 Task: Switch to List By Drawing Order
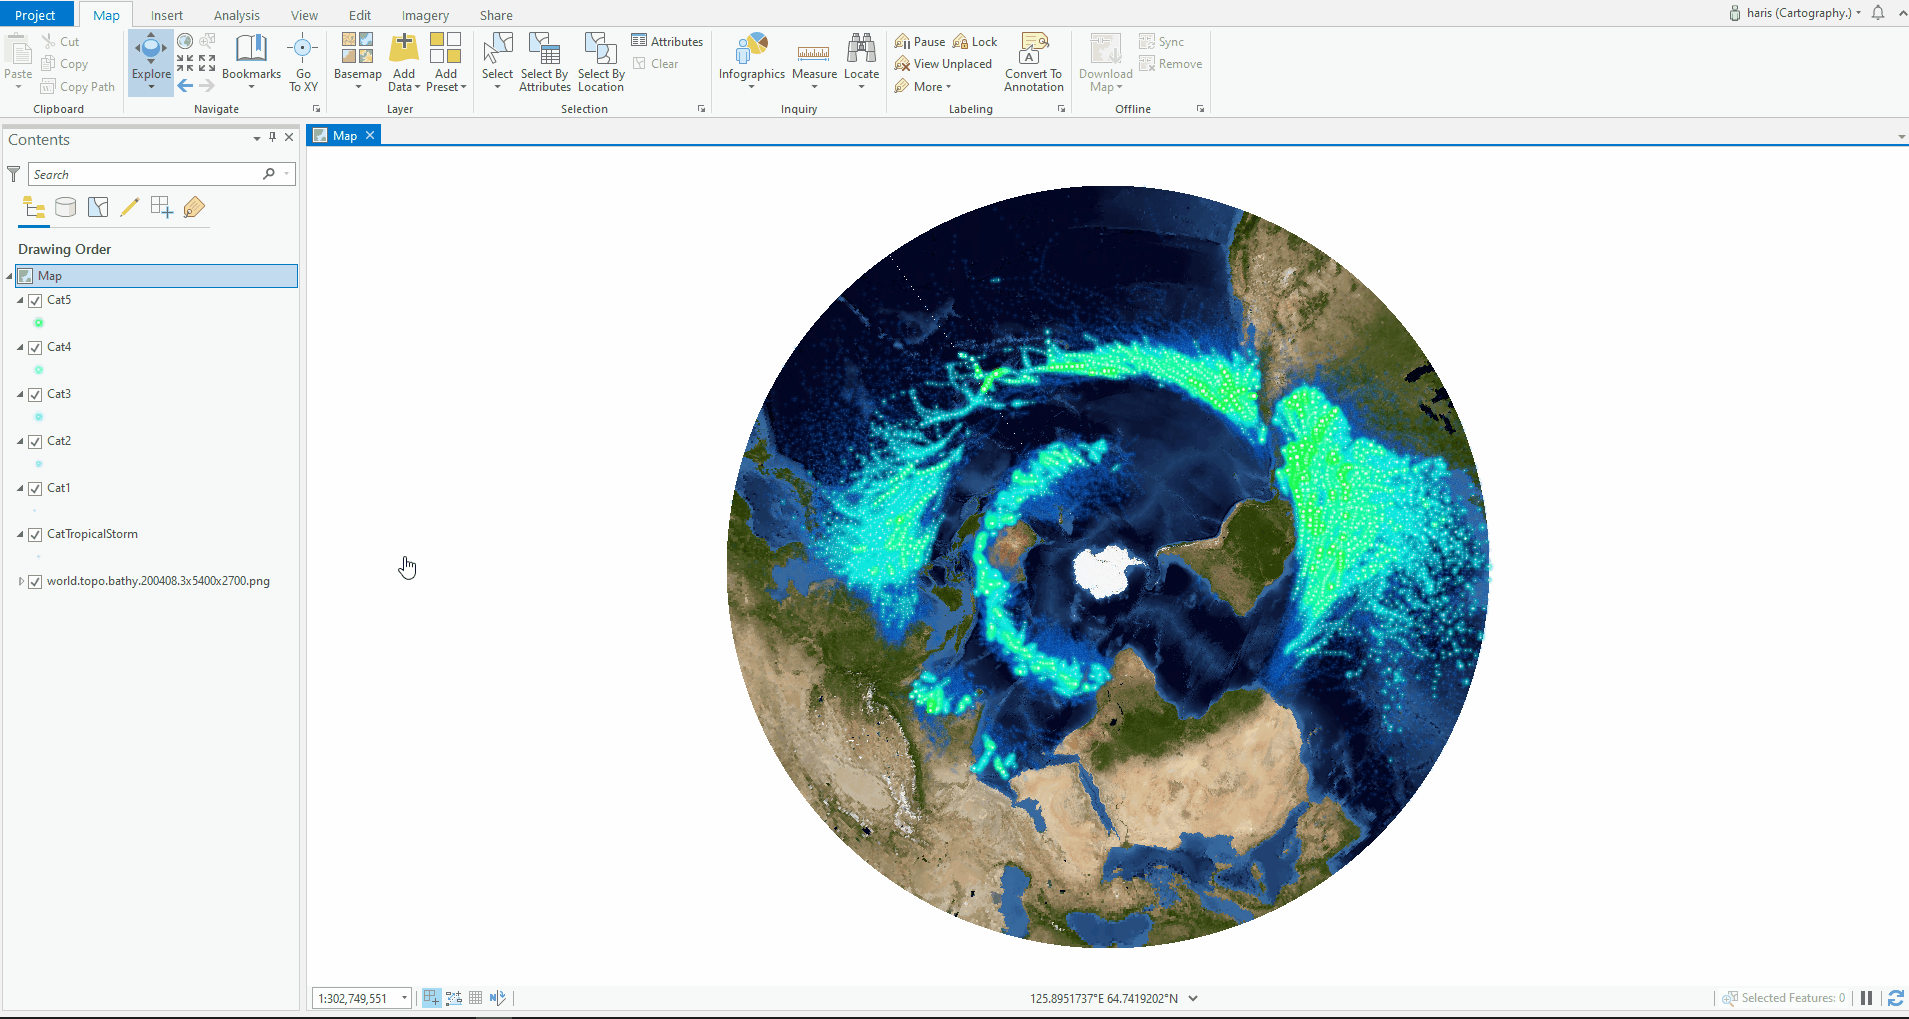tap(34, 207)
